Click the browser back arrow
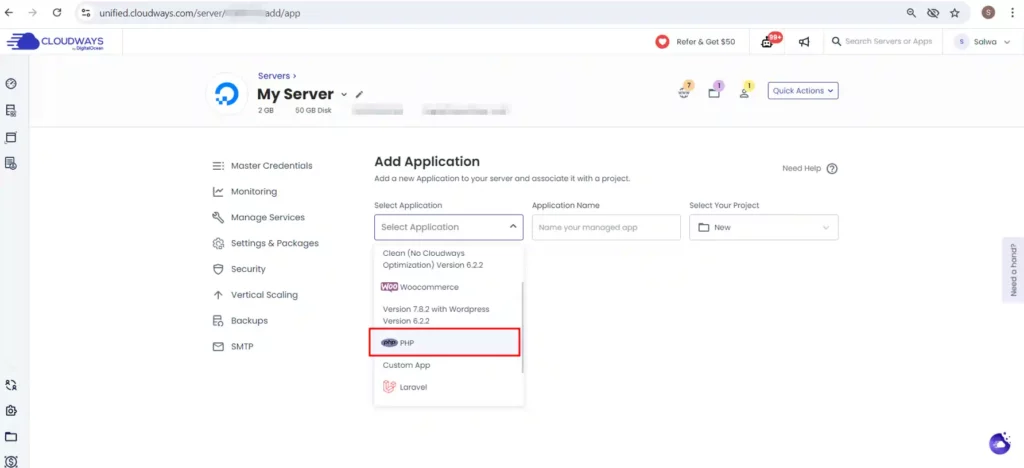 coord(9,12)
